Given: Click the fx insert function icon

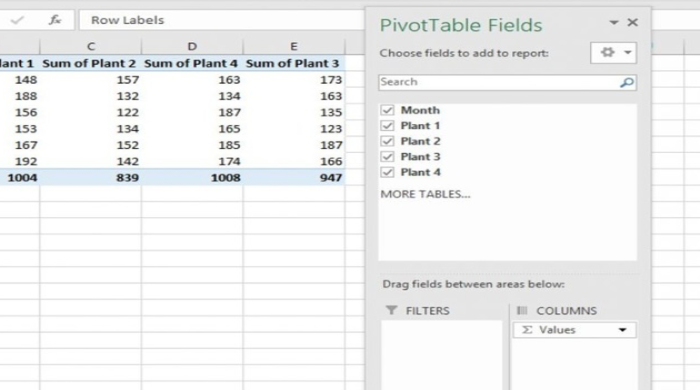Looking at the screenshot, I should tap(55, 20).
